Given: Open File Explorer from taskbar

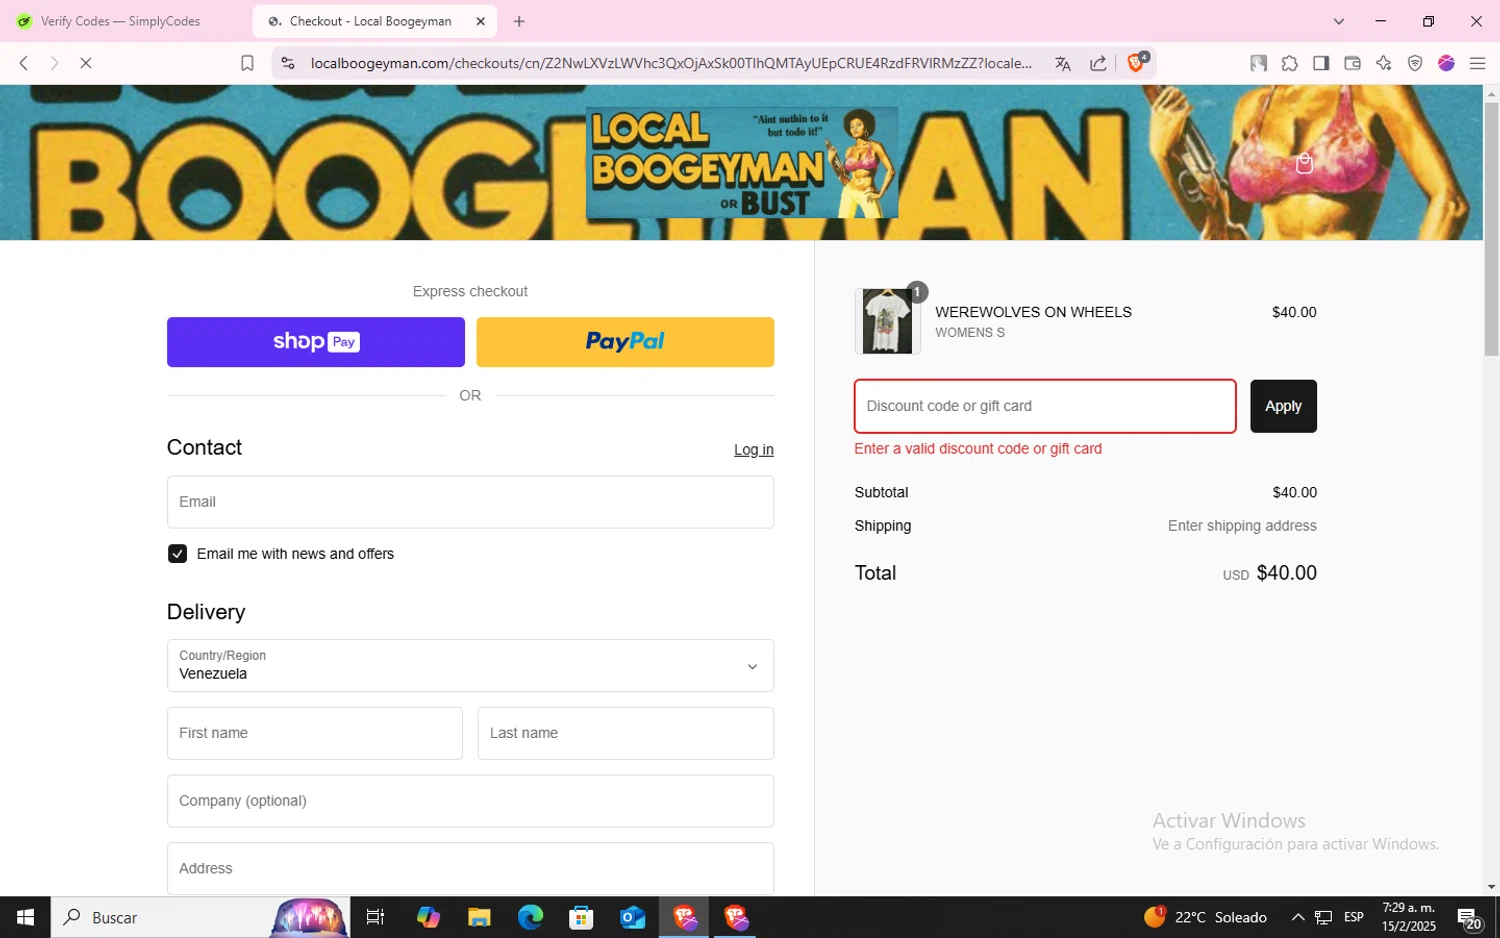Looking at the screenshot, I should click(x=479, y=917).
